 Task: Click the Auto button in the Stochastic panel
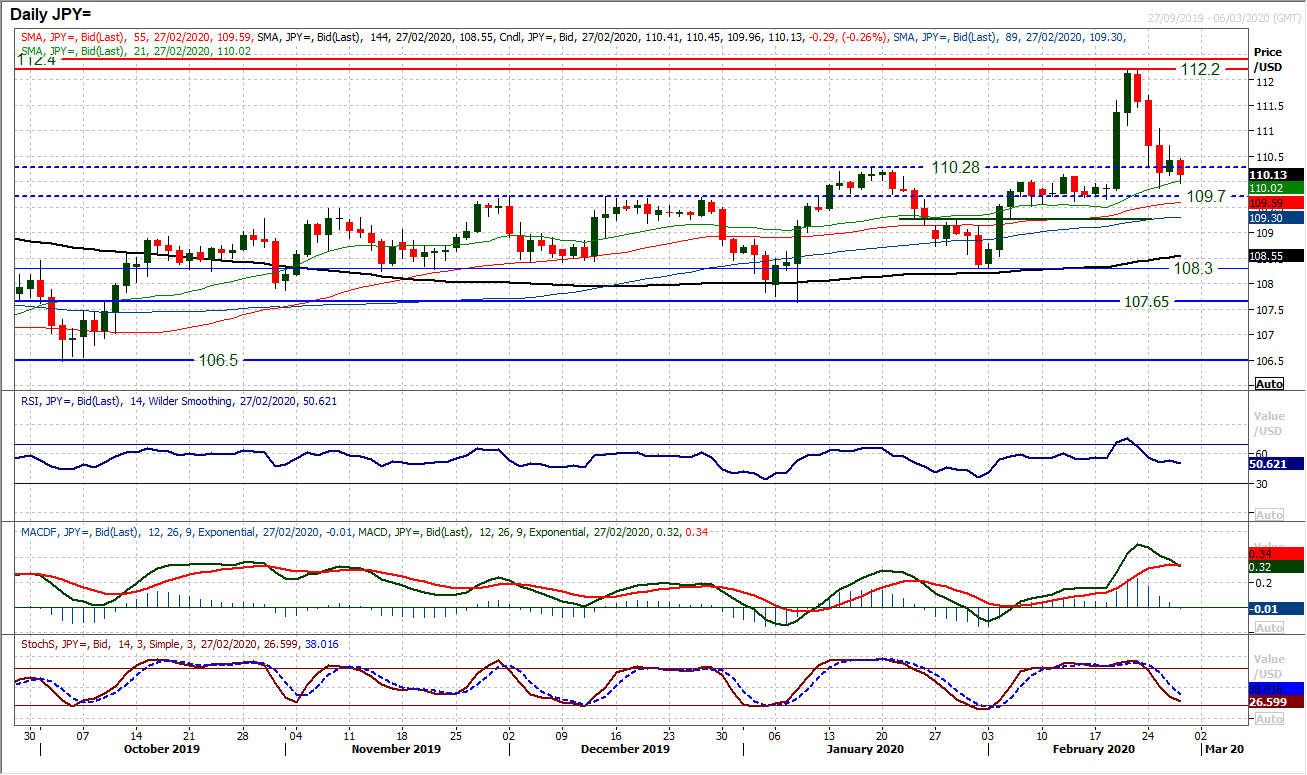pos(1269,719)
